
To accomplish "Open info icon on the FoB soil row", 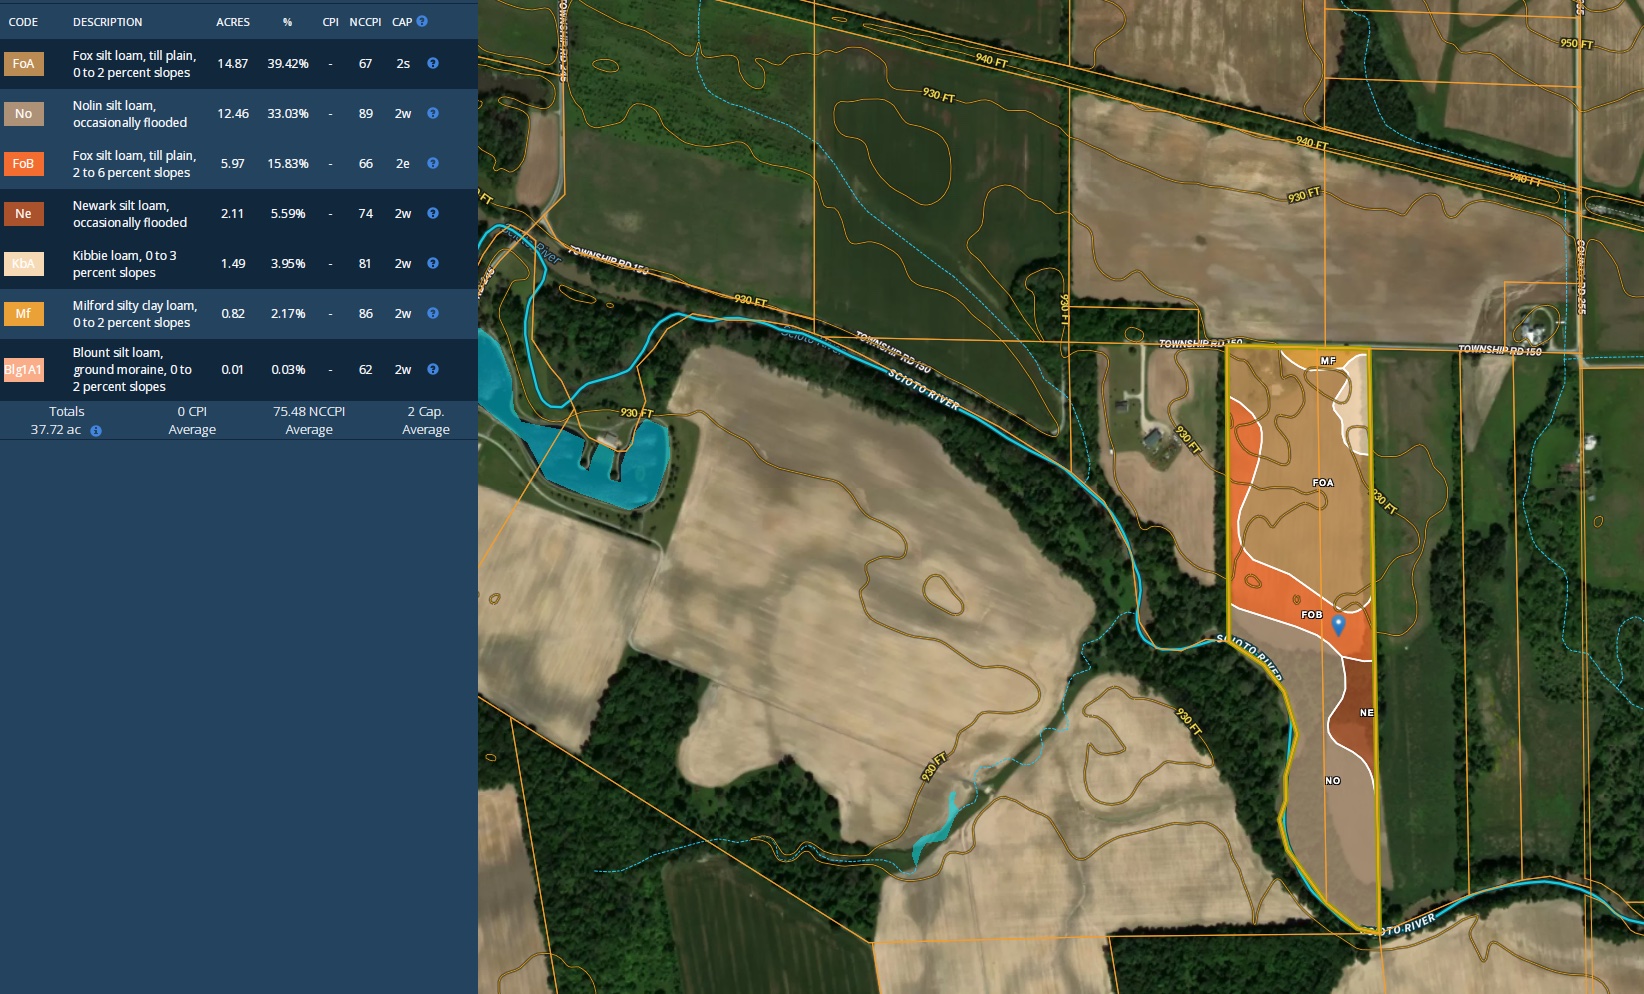I will 433,163.
